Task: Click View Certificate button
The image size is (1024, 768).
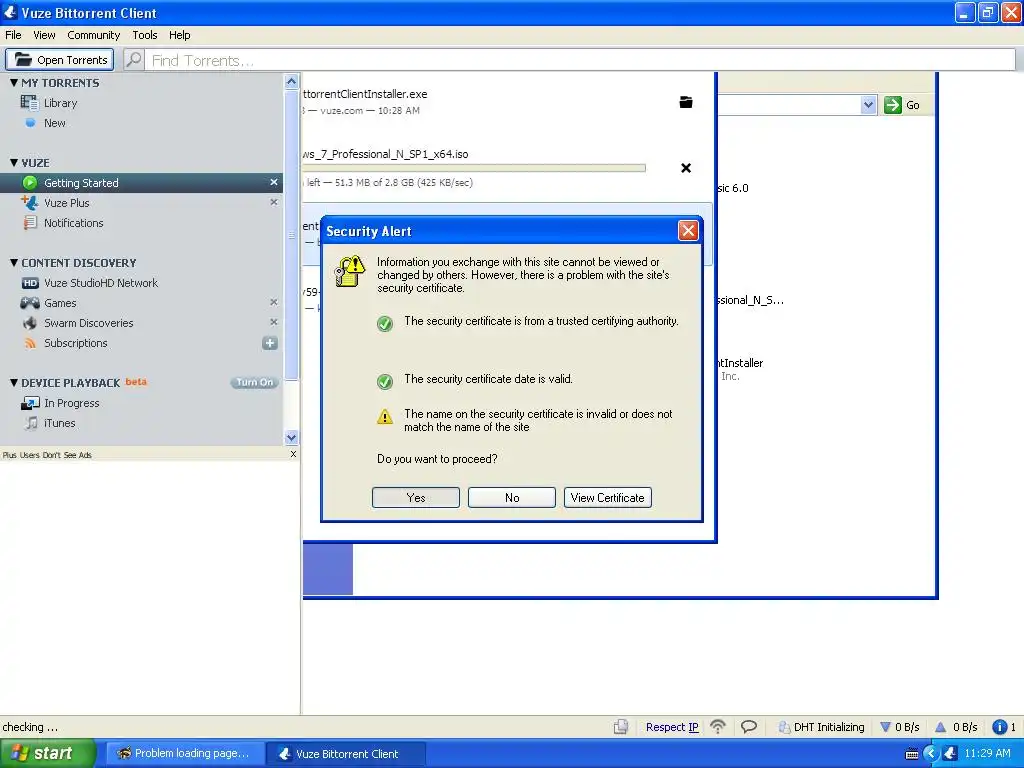Action: 607,498
